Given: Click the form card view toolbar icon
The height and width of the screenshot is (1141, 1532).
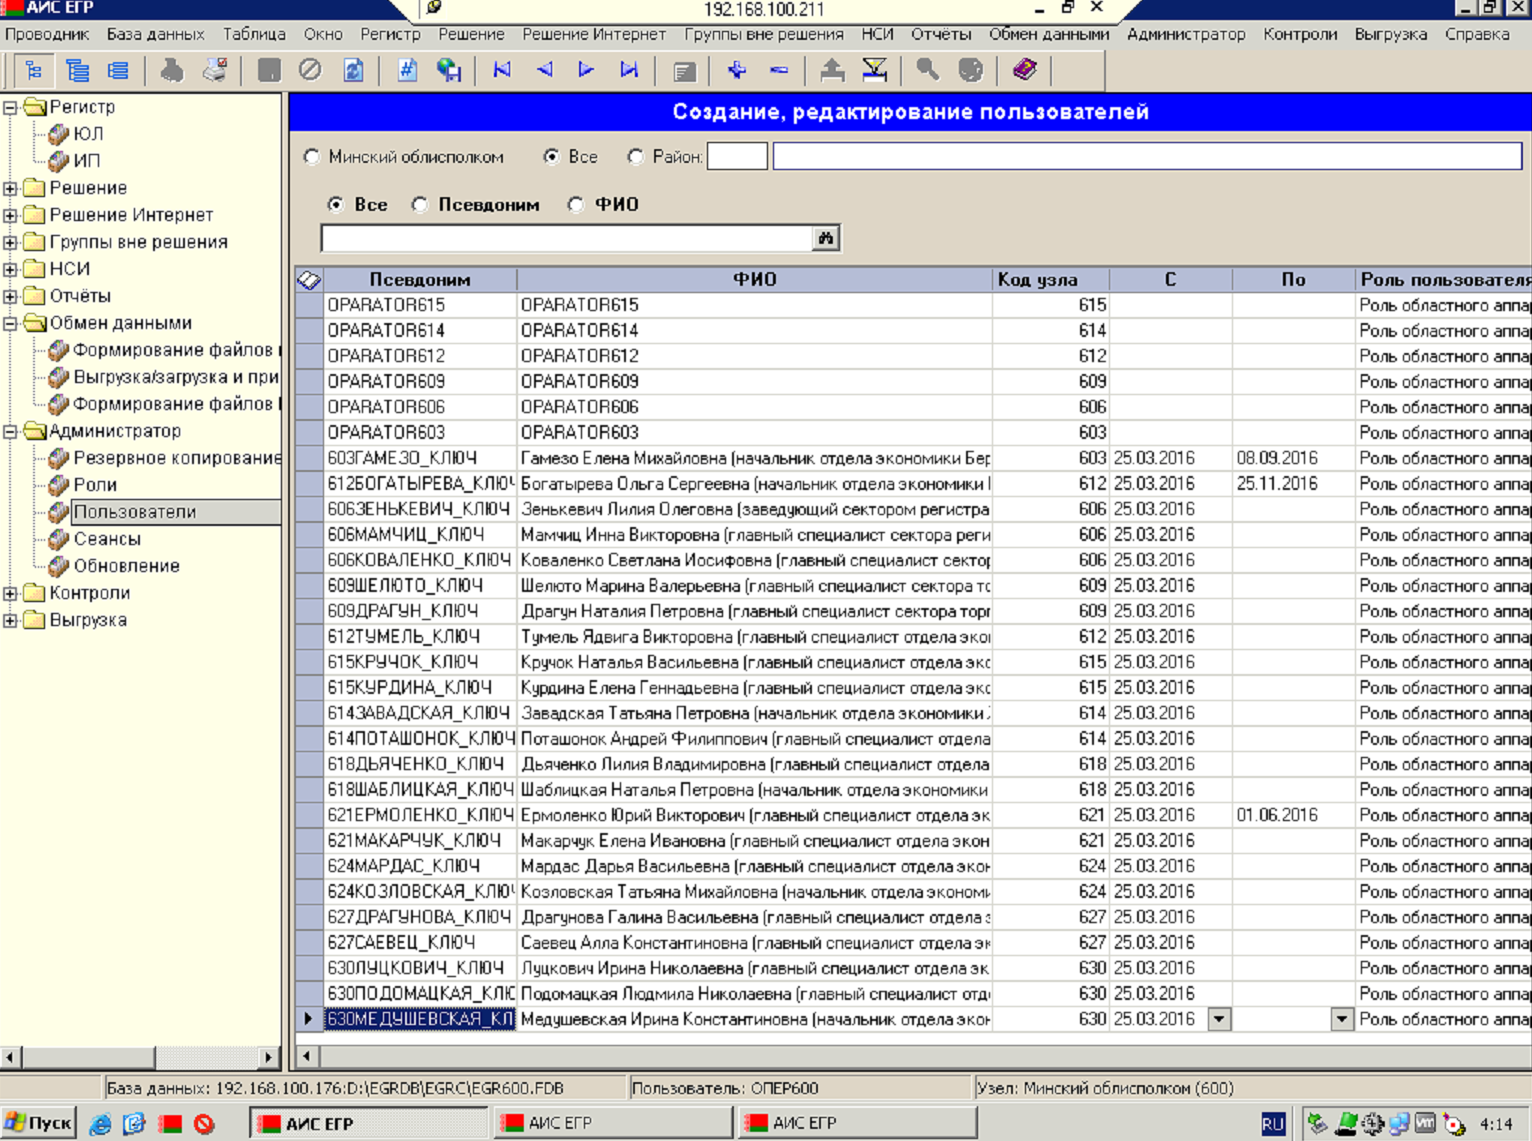Looking at the screenshot, I should (684, 70).
